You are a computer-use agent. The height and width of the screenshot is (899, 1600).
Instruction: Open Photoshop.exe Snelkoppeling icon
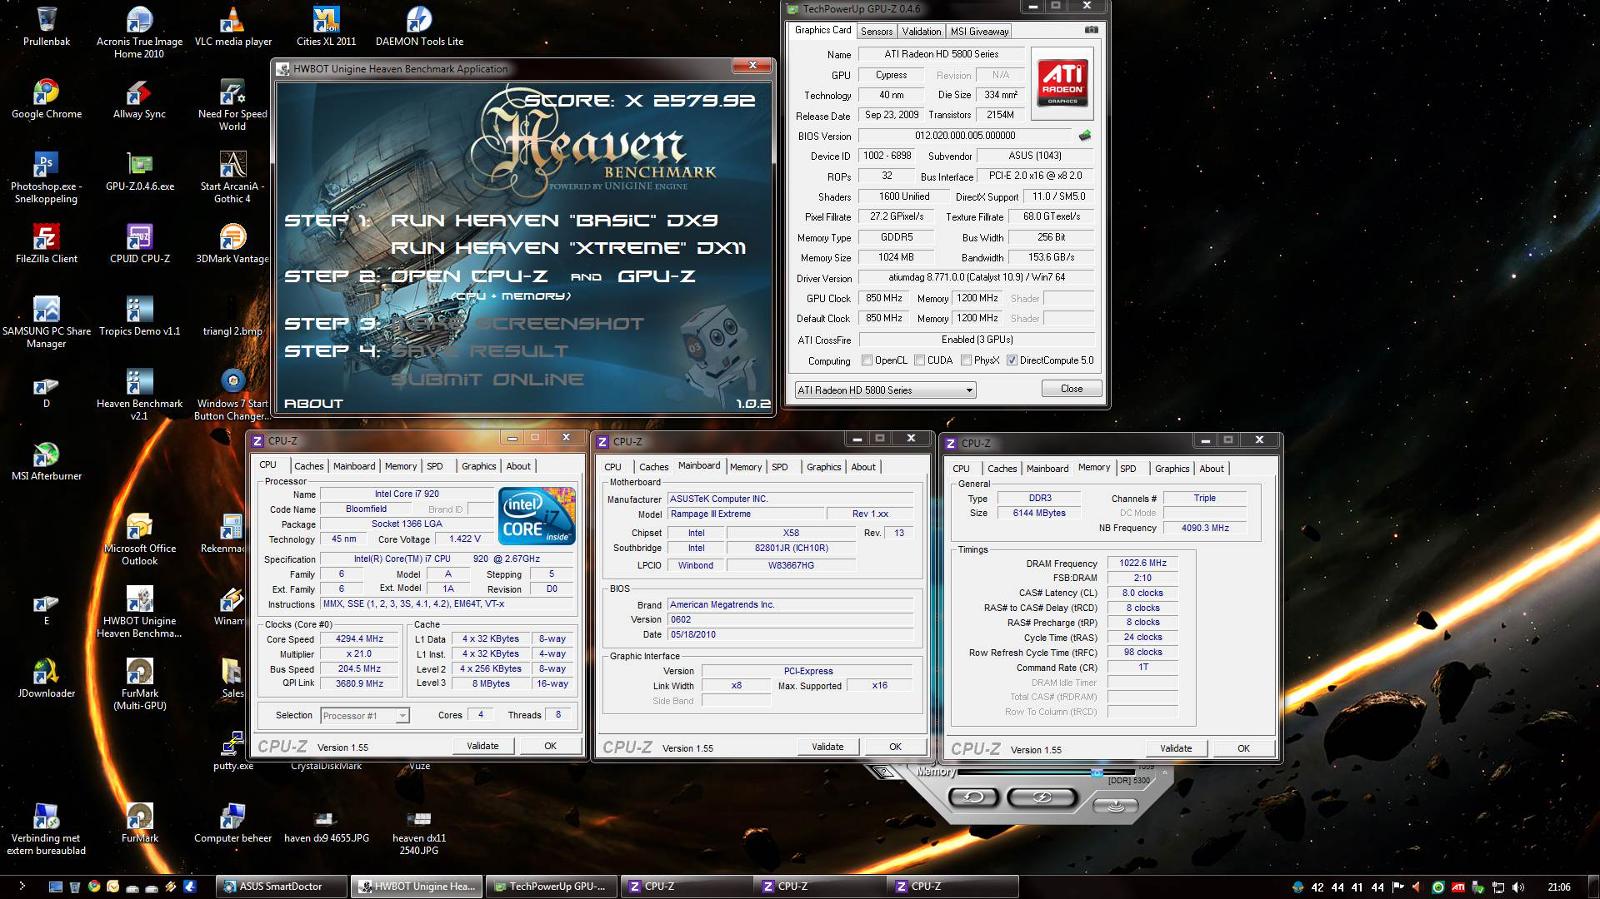(x=46, y=177)
